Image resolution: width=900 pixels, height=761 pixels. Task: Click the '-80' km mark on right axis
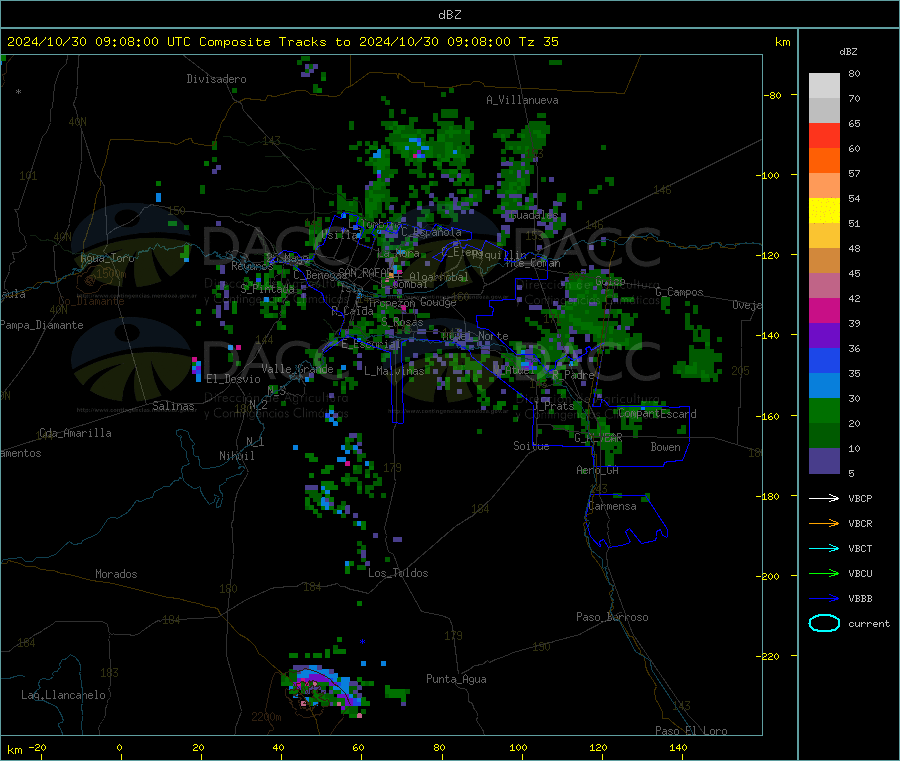[x=772, y=95]
